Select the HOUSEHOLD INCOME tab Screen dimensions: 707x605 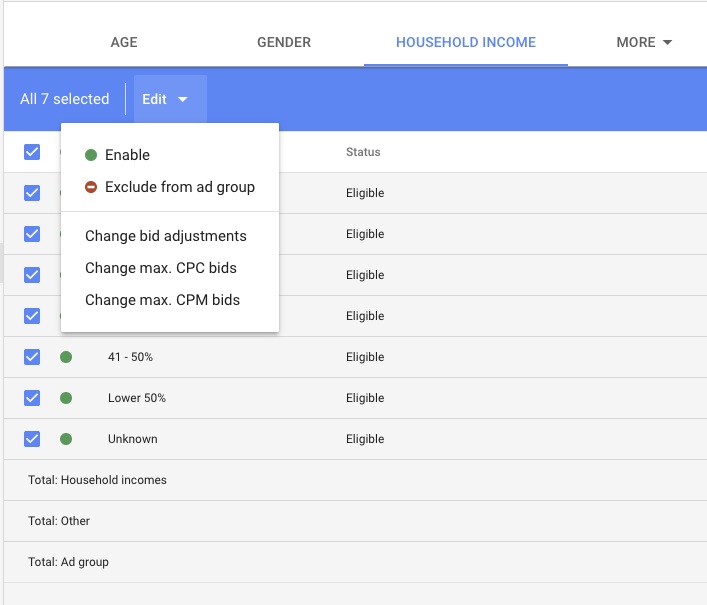[x=466, y=42]
